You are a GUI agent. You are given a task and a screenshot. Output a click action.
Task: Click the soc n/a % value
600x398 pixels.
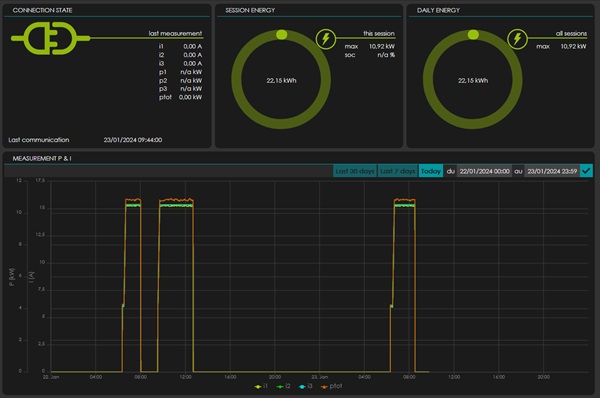pos(386,55)
